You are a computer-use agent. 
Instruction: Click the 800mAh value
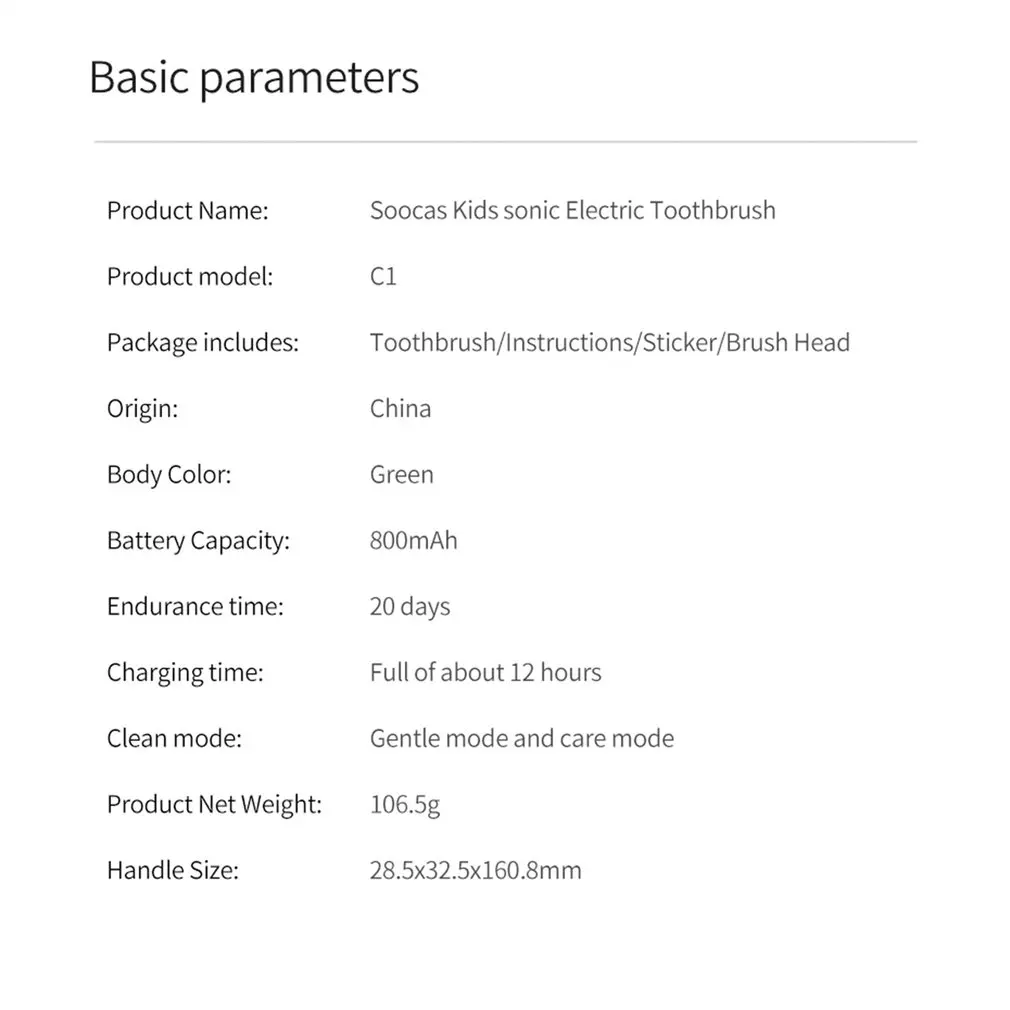point(414,540)
